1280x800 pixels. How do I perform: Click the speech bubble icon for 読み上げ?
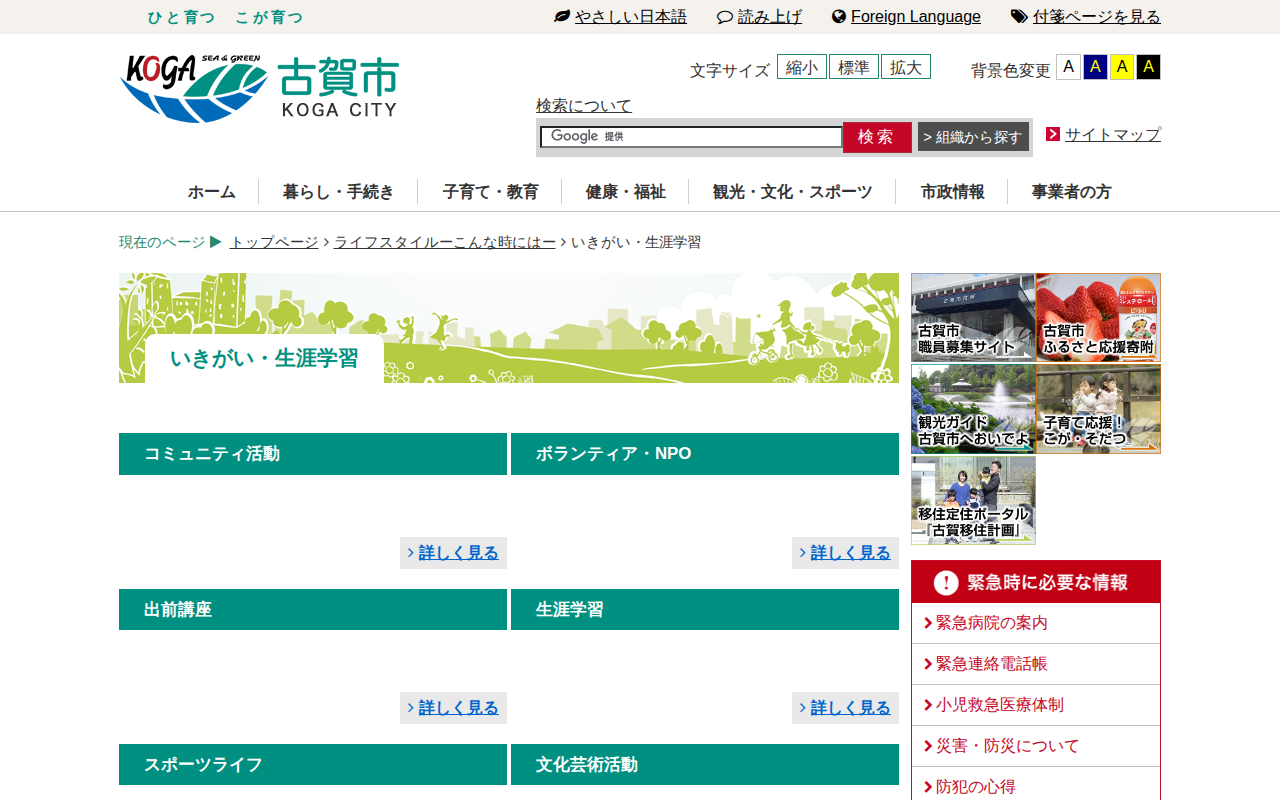[x=725, y=17]
